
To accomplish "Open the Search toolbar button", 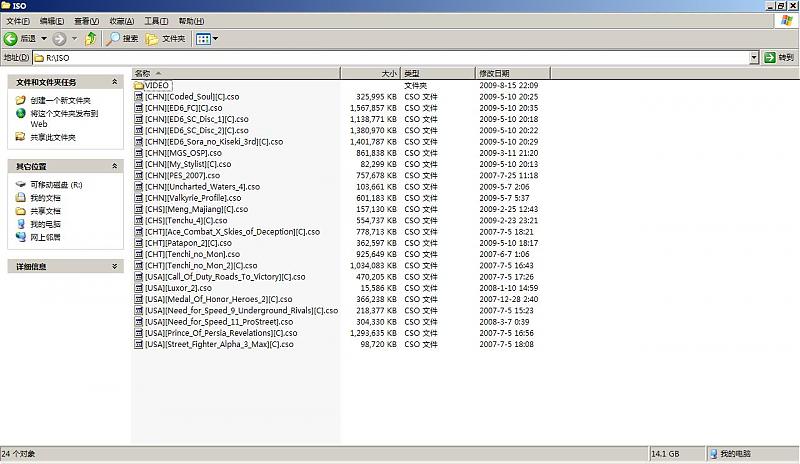I will [122, 38].
